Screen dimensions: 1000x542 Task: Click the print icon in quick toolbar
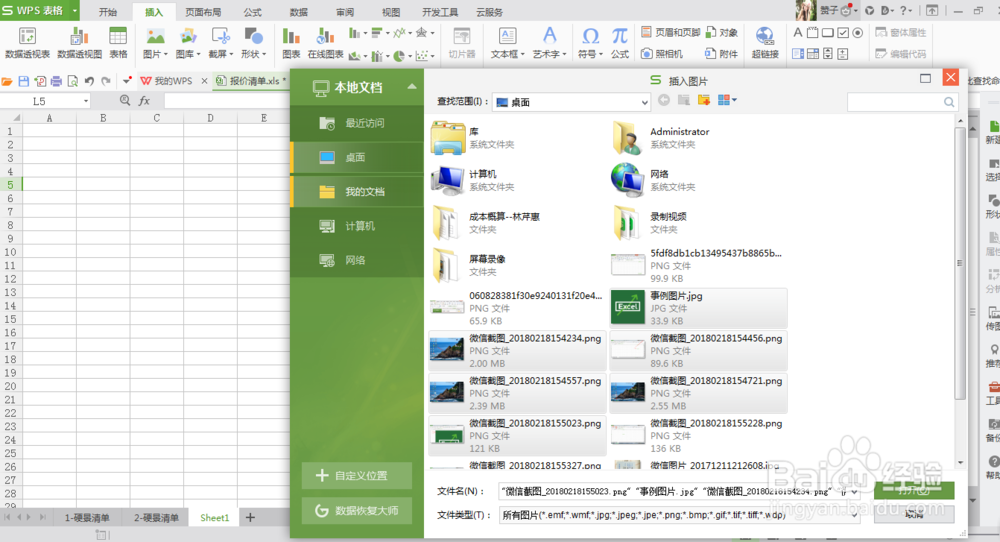[56, 81]
